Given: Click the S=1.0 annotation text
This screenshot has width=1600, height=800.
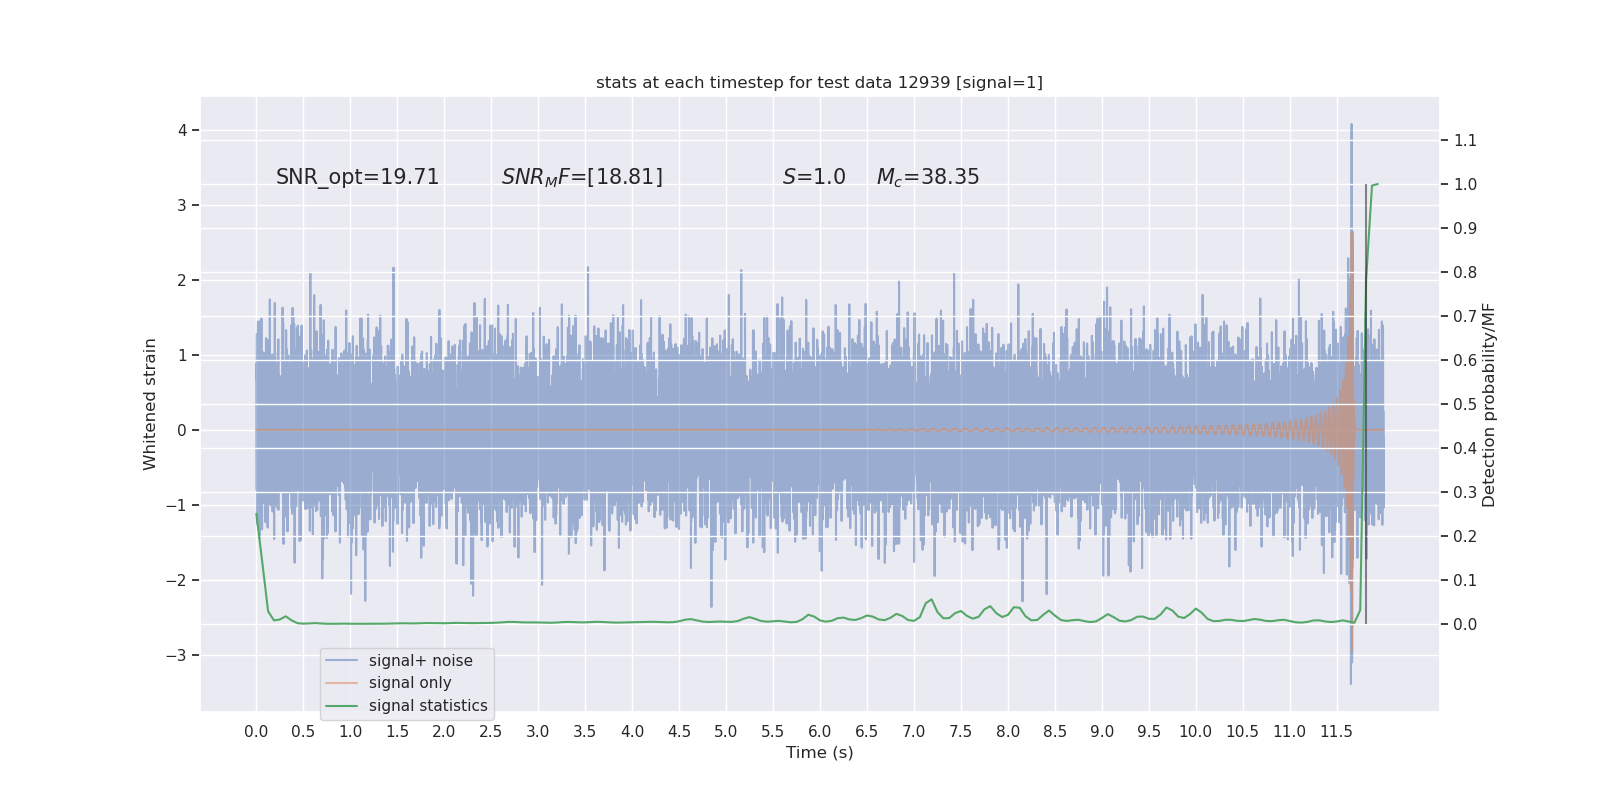Looking at the screenshot, I should coord(814,177).
